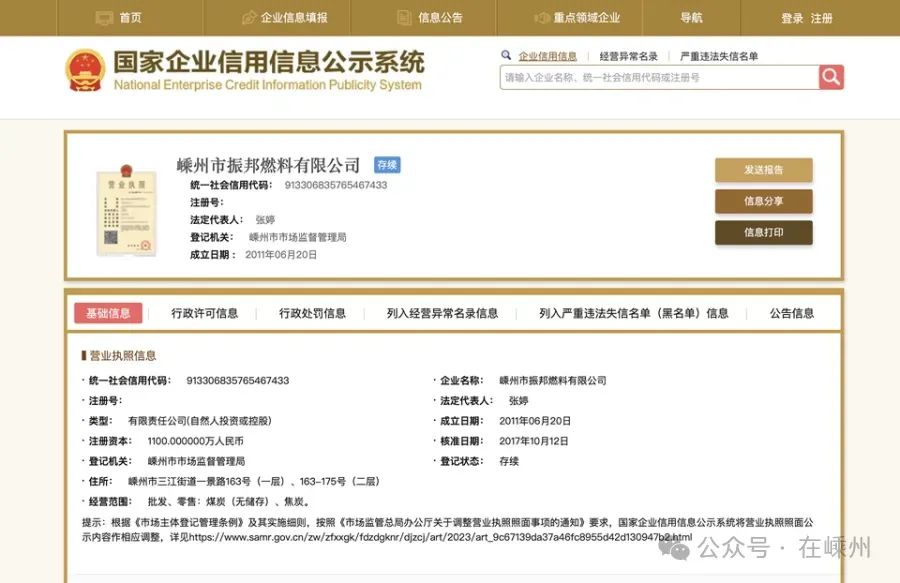Click the national emblem logo
900x583 pixels.
tap(85, 71)
